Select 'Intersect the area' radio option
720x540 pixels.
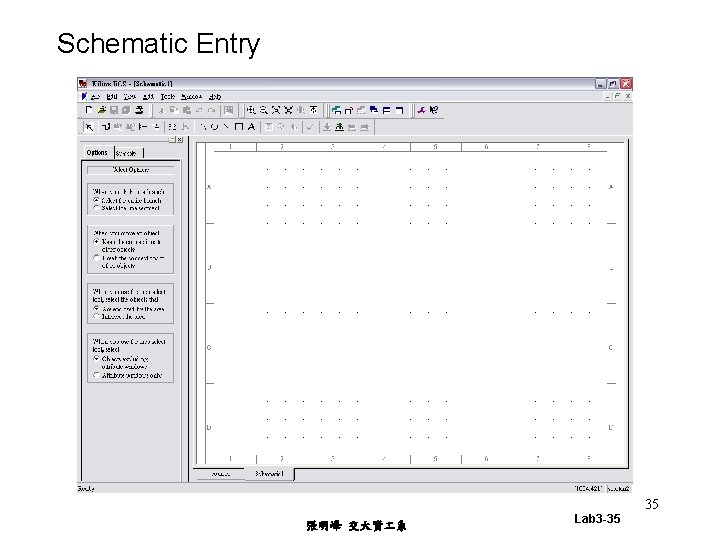[96, 316]
